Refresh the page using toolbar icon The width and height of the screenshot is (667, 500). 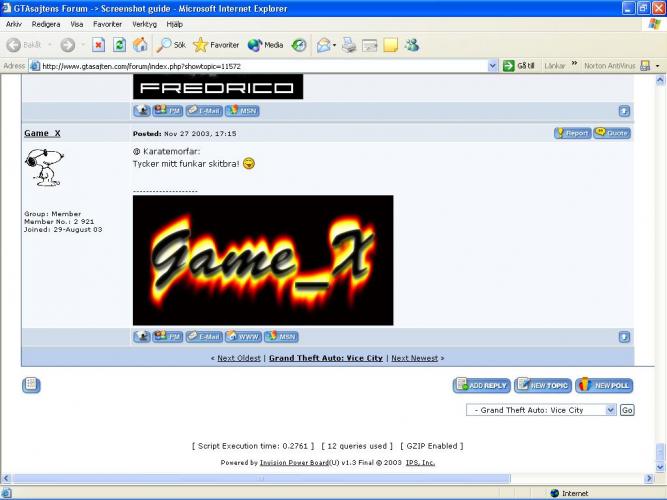click(x=119, y=45)
